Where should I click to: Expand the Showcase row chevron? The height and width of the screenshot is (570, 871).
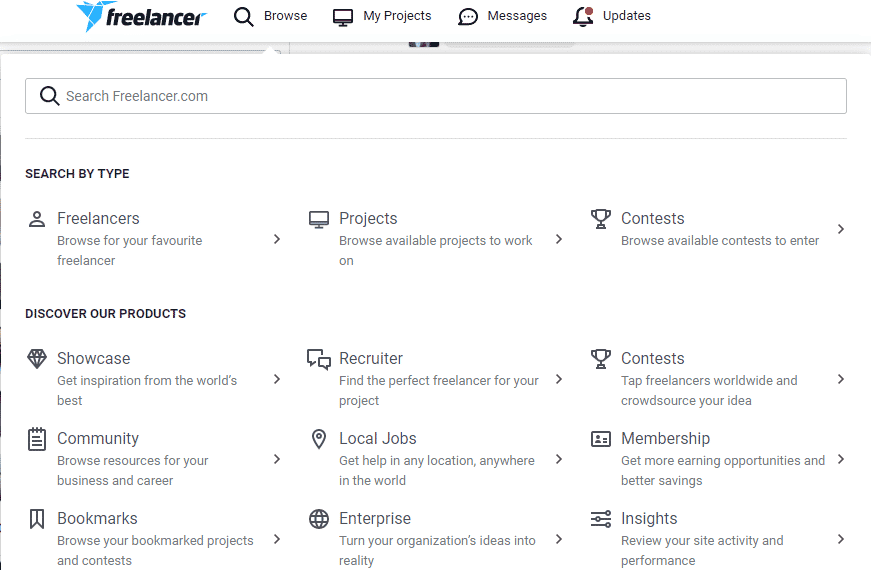(277, 379)
